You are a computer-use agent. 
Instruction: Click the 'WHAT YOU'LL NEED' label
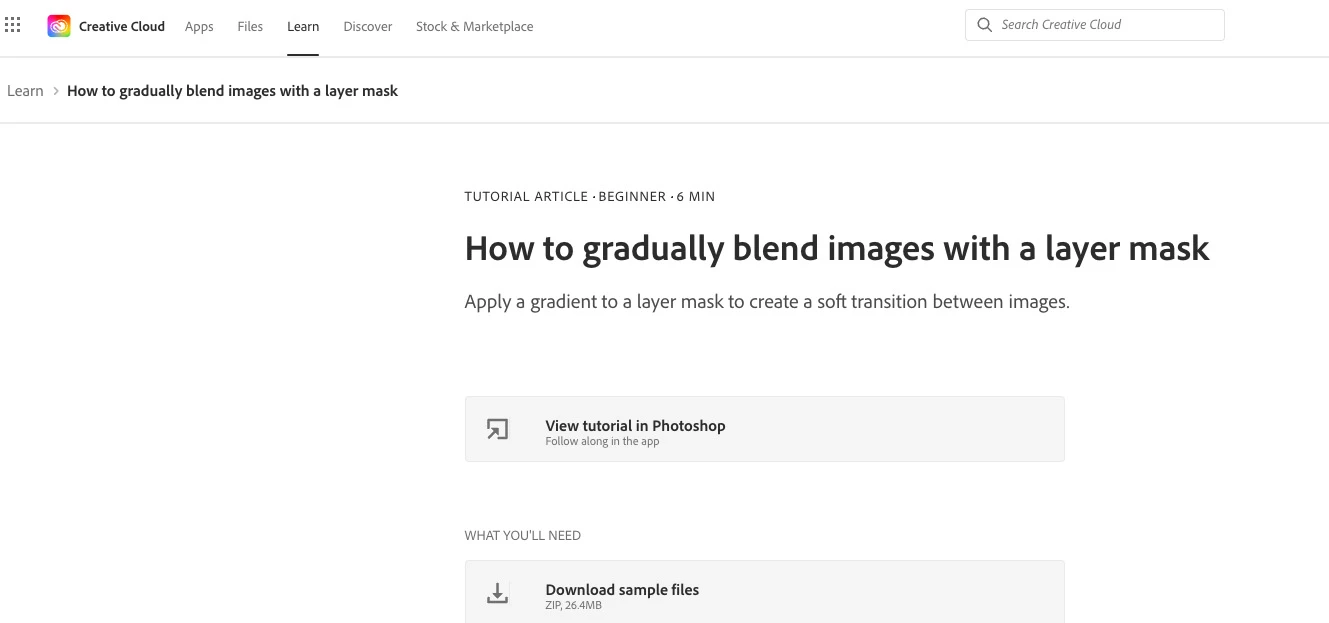pyautogui.click(x=523, y=535)
